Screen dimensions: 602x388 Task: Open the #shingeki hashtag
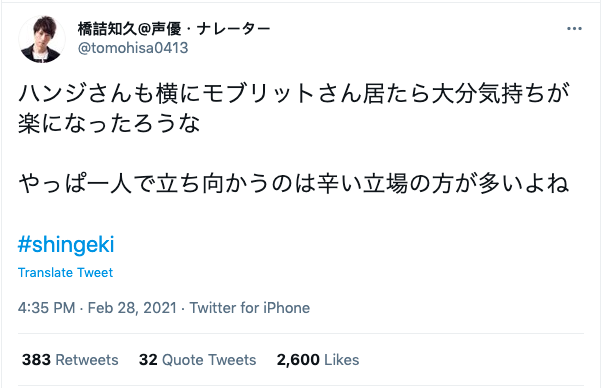coord(66,244)
